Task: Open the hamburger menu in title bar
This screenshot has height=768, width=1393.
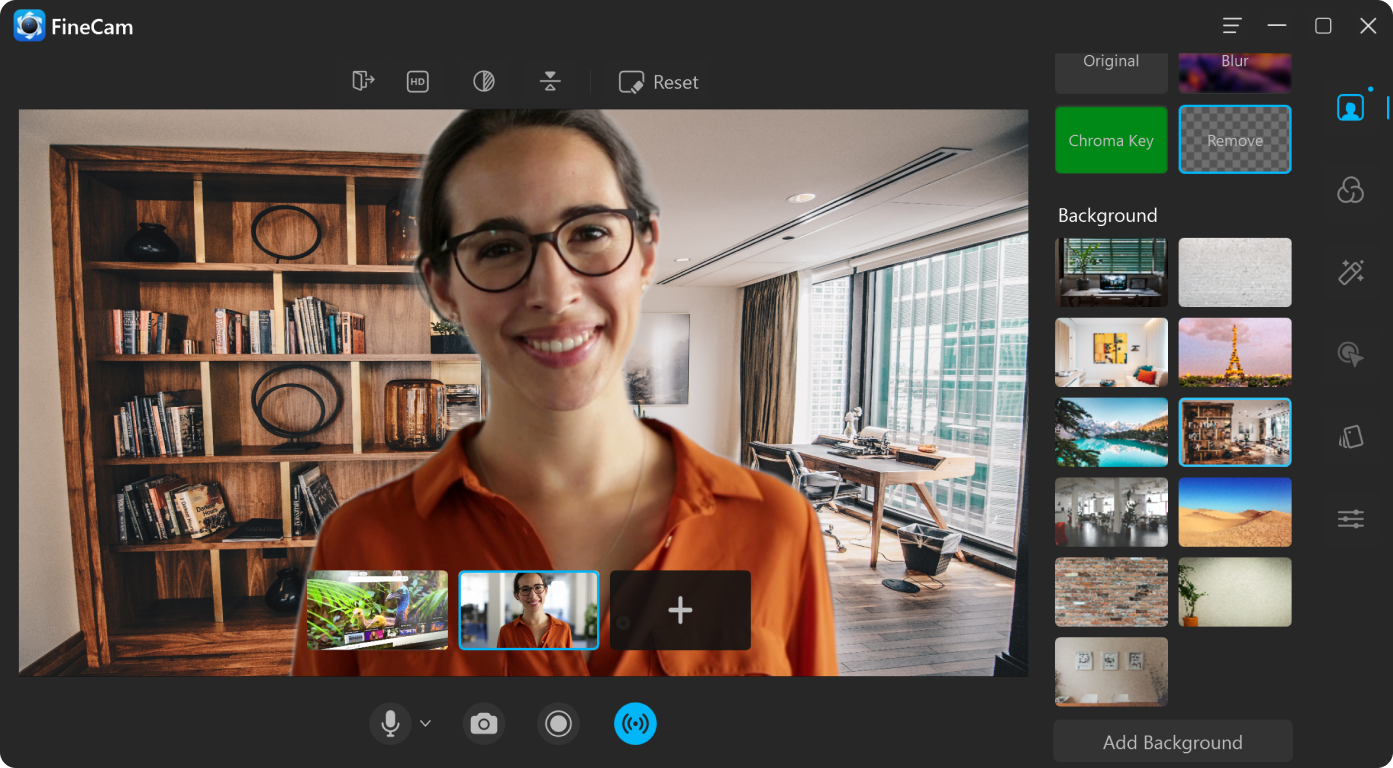Action: (1232, 26)
